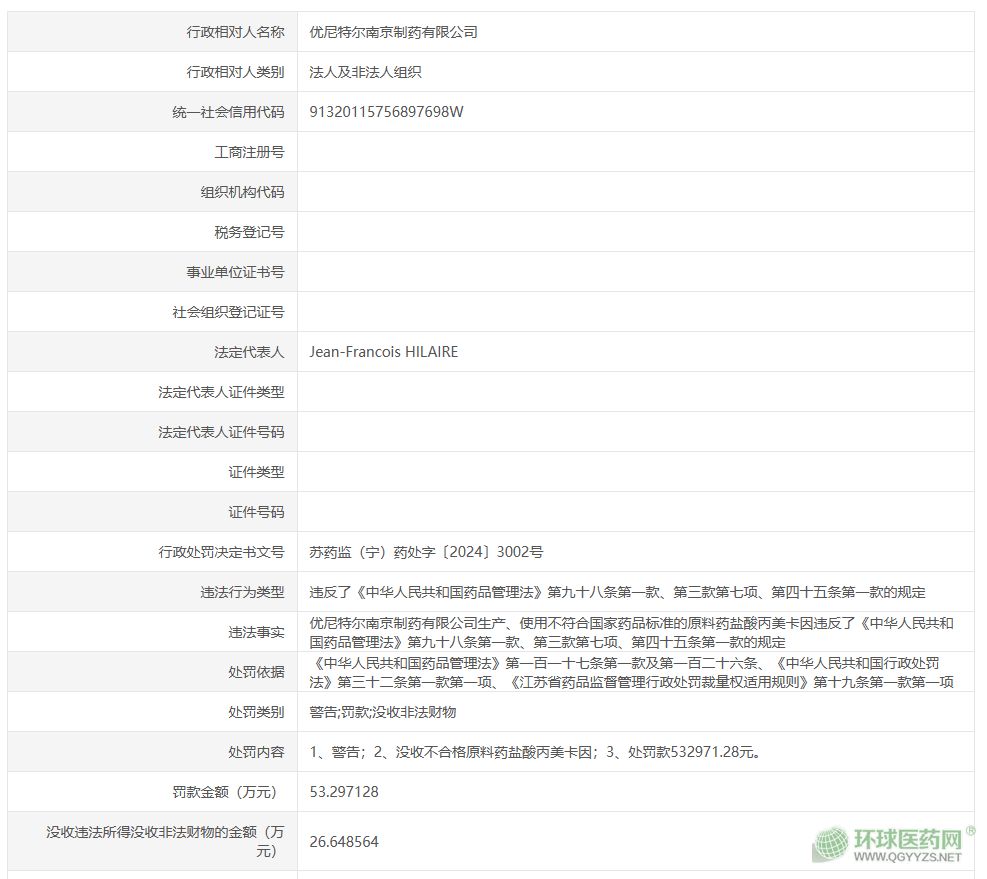This screenshot has width=987, height=879.
Task: Click the WWW.QGYYZS.NET watermark text
Action: tap(908, 857)
